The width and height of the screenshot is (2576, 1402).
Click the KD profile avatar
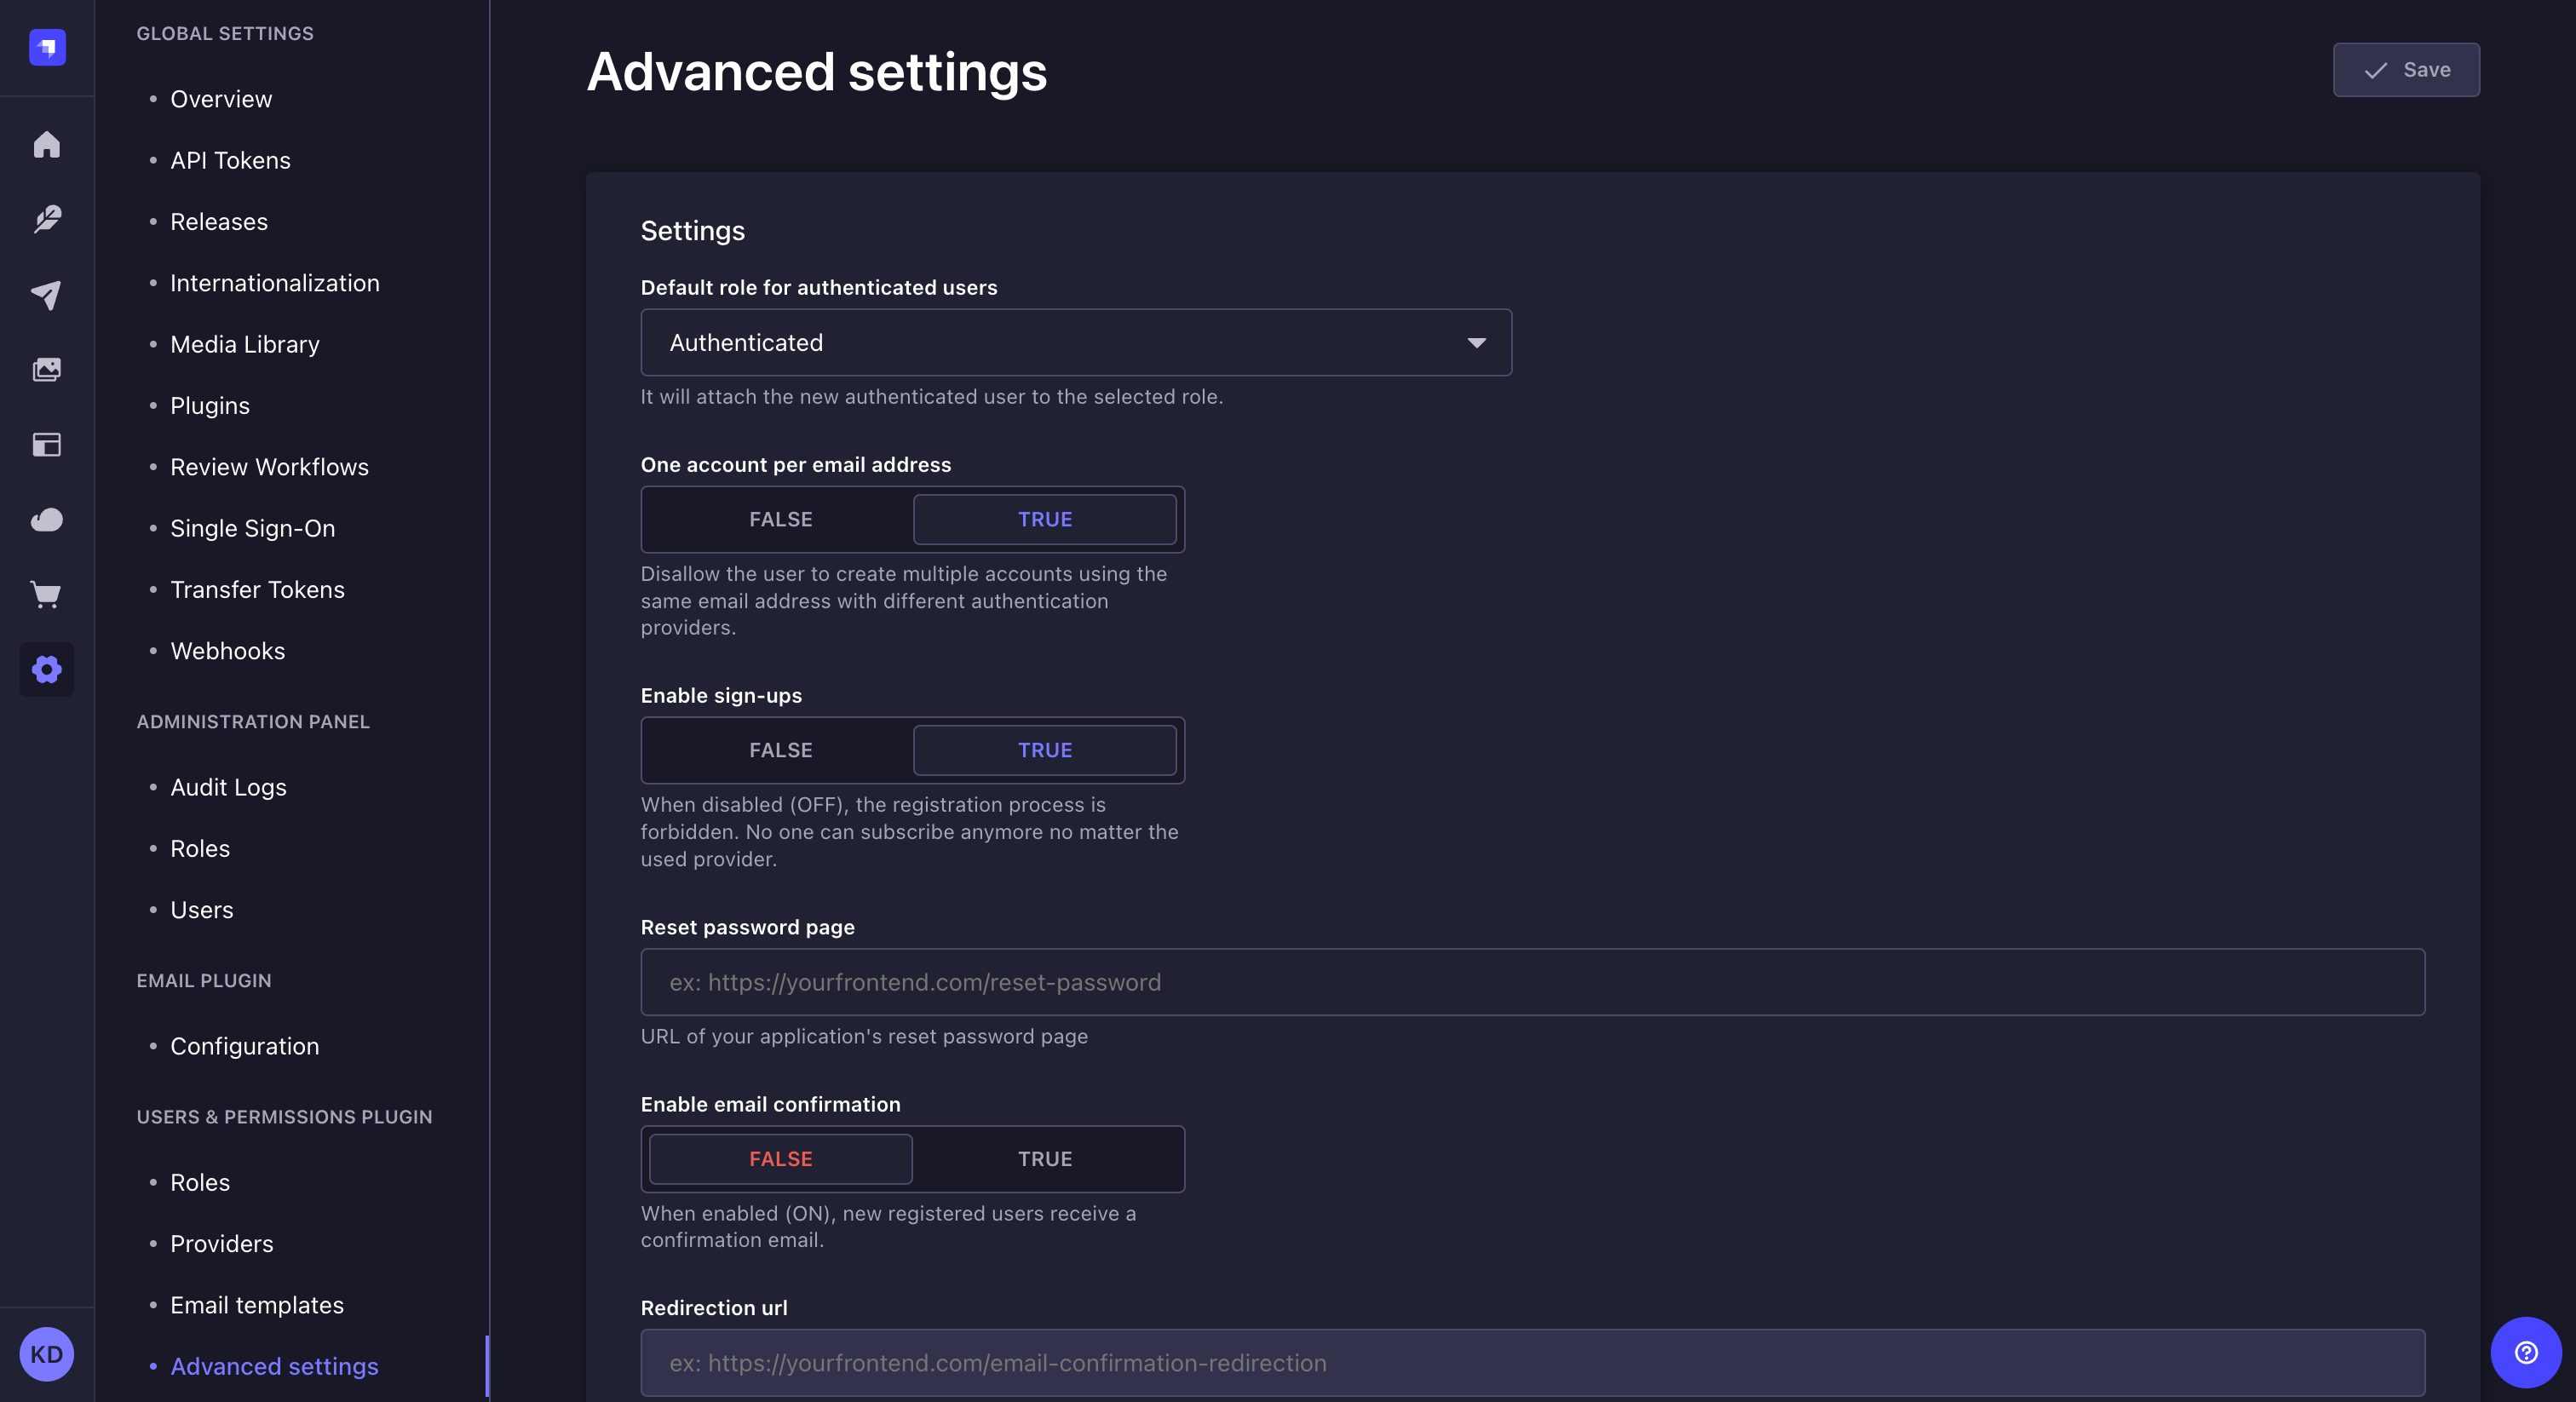point(46,1354)
